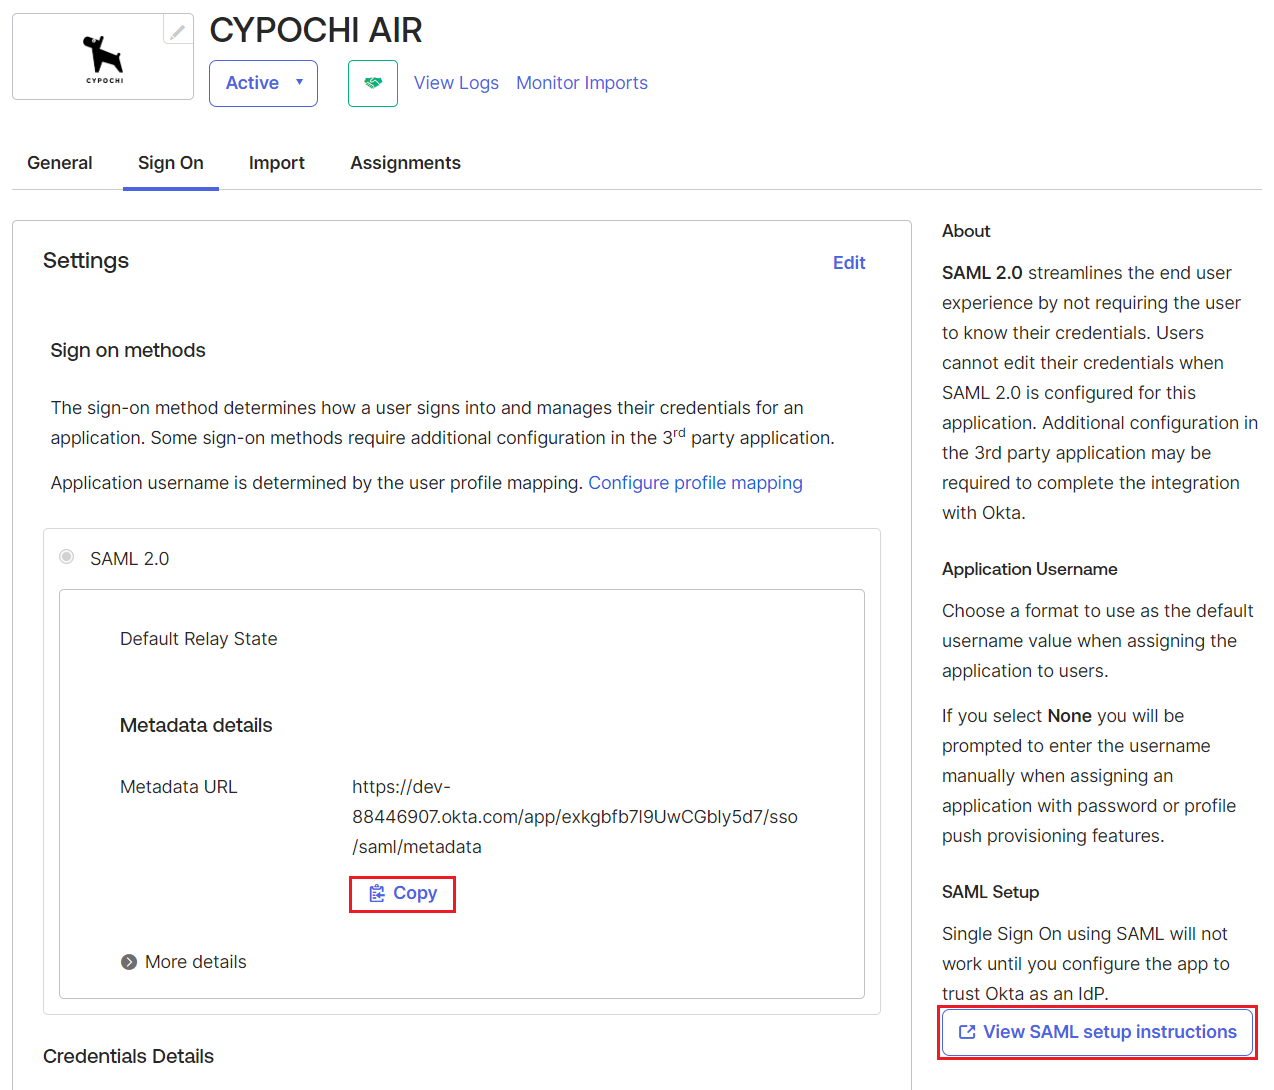This screenshot has width=1274, height=1090.
Task: Click the Metadata URL label
Action: 179,787
